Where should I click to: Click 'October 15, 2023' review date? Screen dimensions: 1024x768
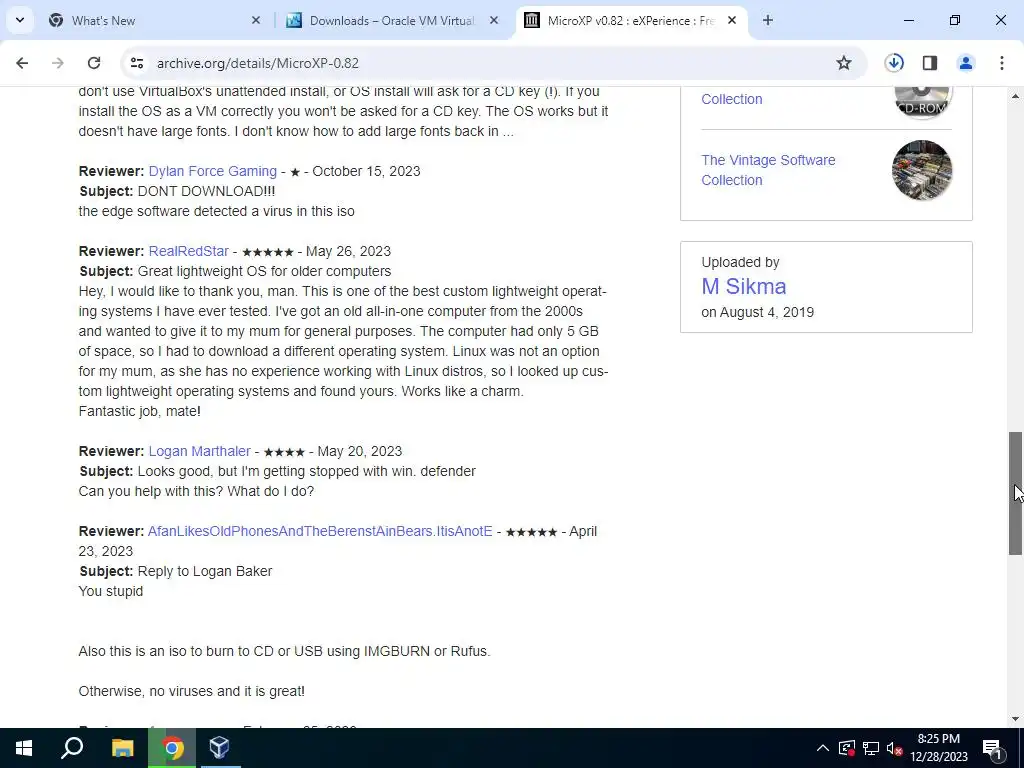coord(366,171)
